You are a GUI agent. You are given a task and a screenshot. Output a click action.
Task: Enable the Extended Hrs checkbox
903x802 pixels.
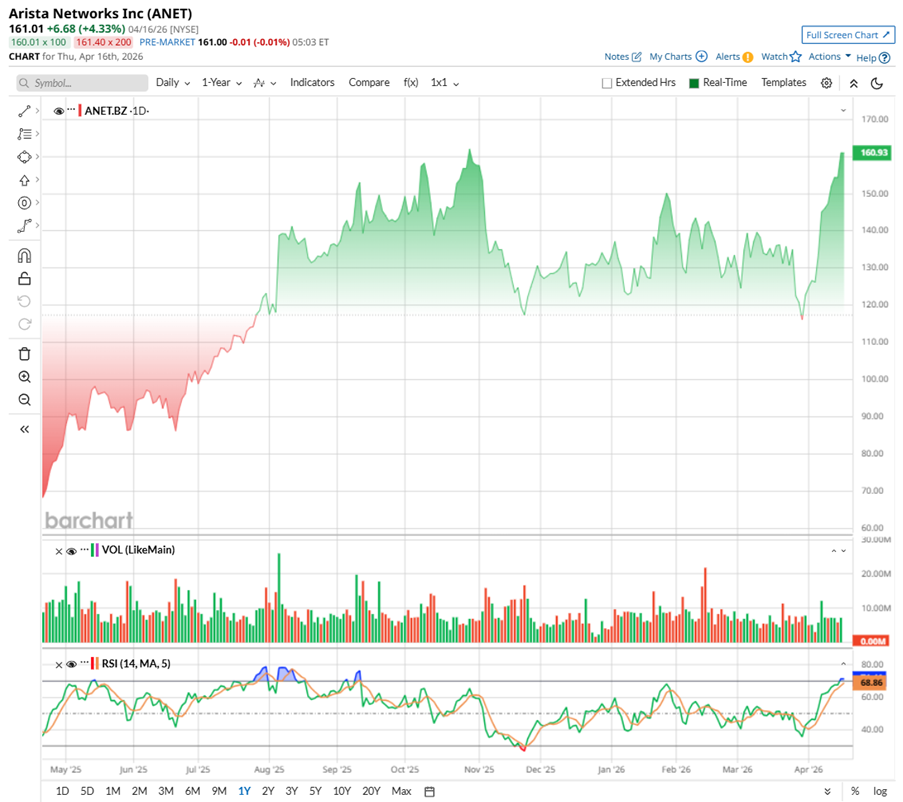(x=607, y=83)
